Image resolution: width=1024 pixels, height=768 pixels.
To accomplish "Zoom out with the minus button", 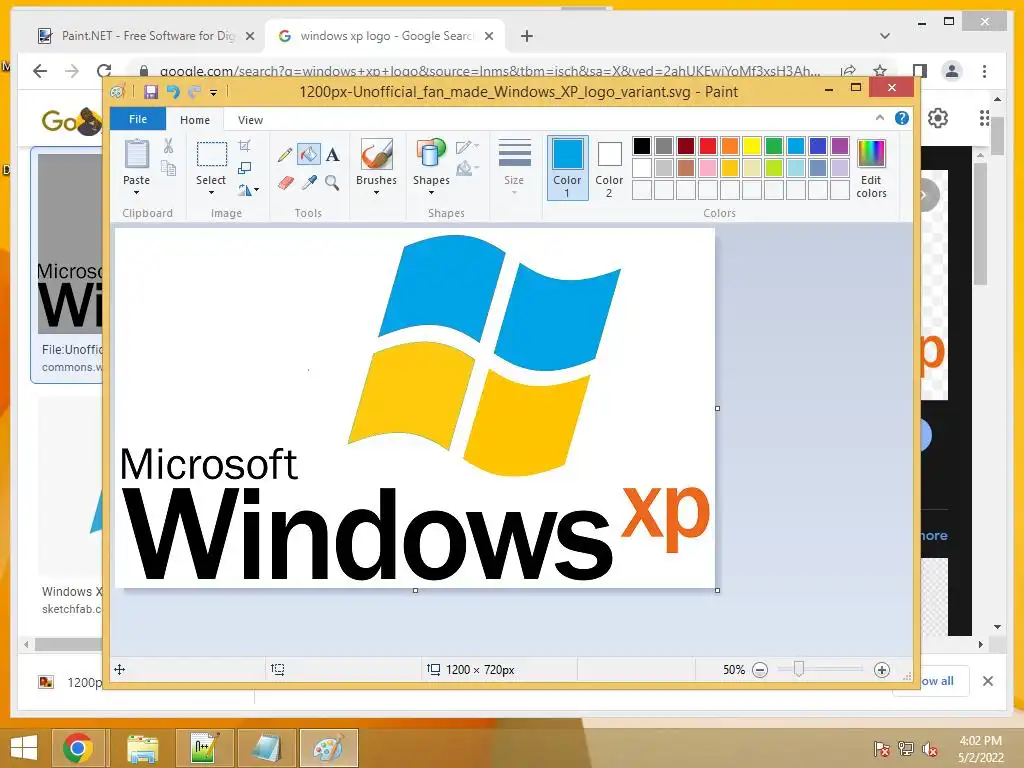I will [760, 670].
